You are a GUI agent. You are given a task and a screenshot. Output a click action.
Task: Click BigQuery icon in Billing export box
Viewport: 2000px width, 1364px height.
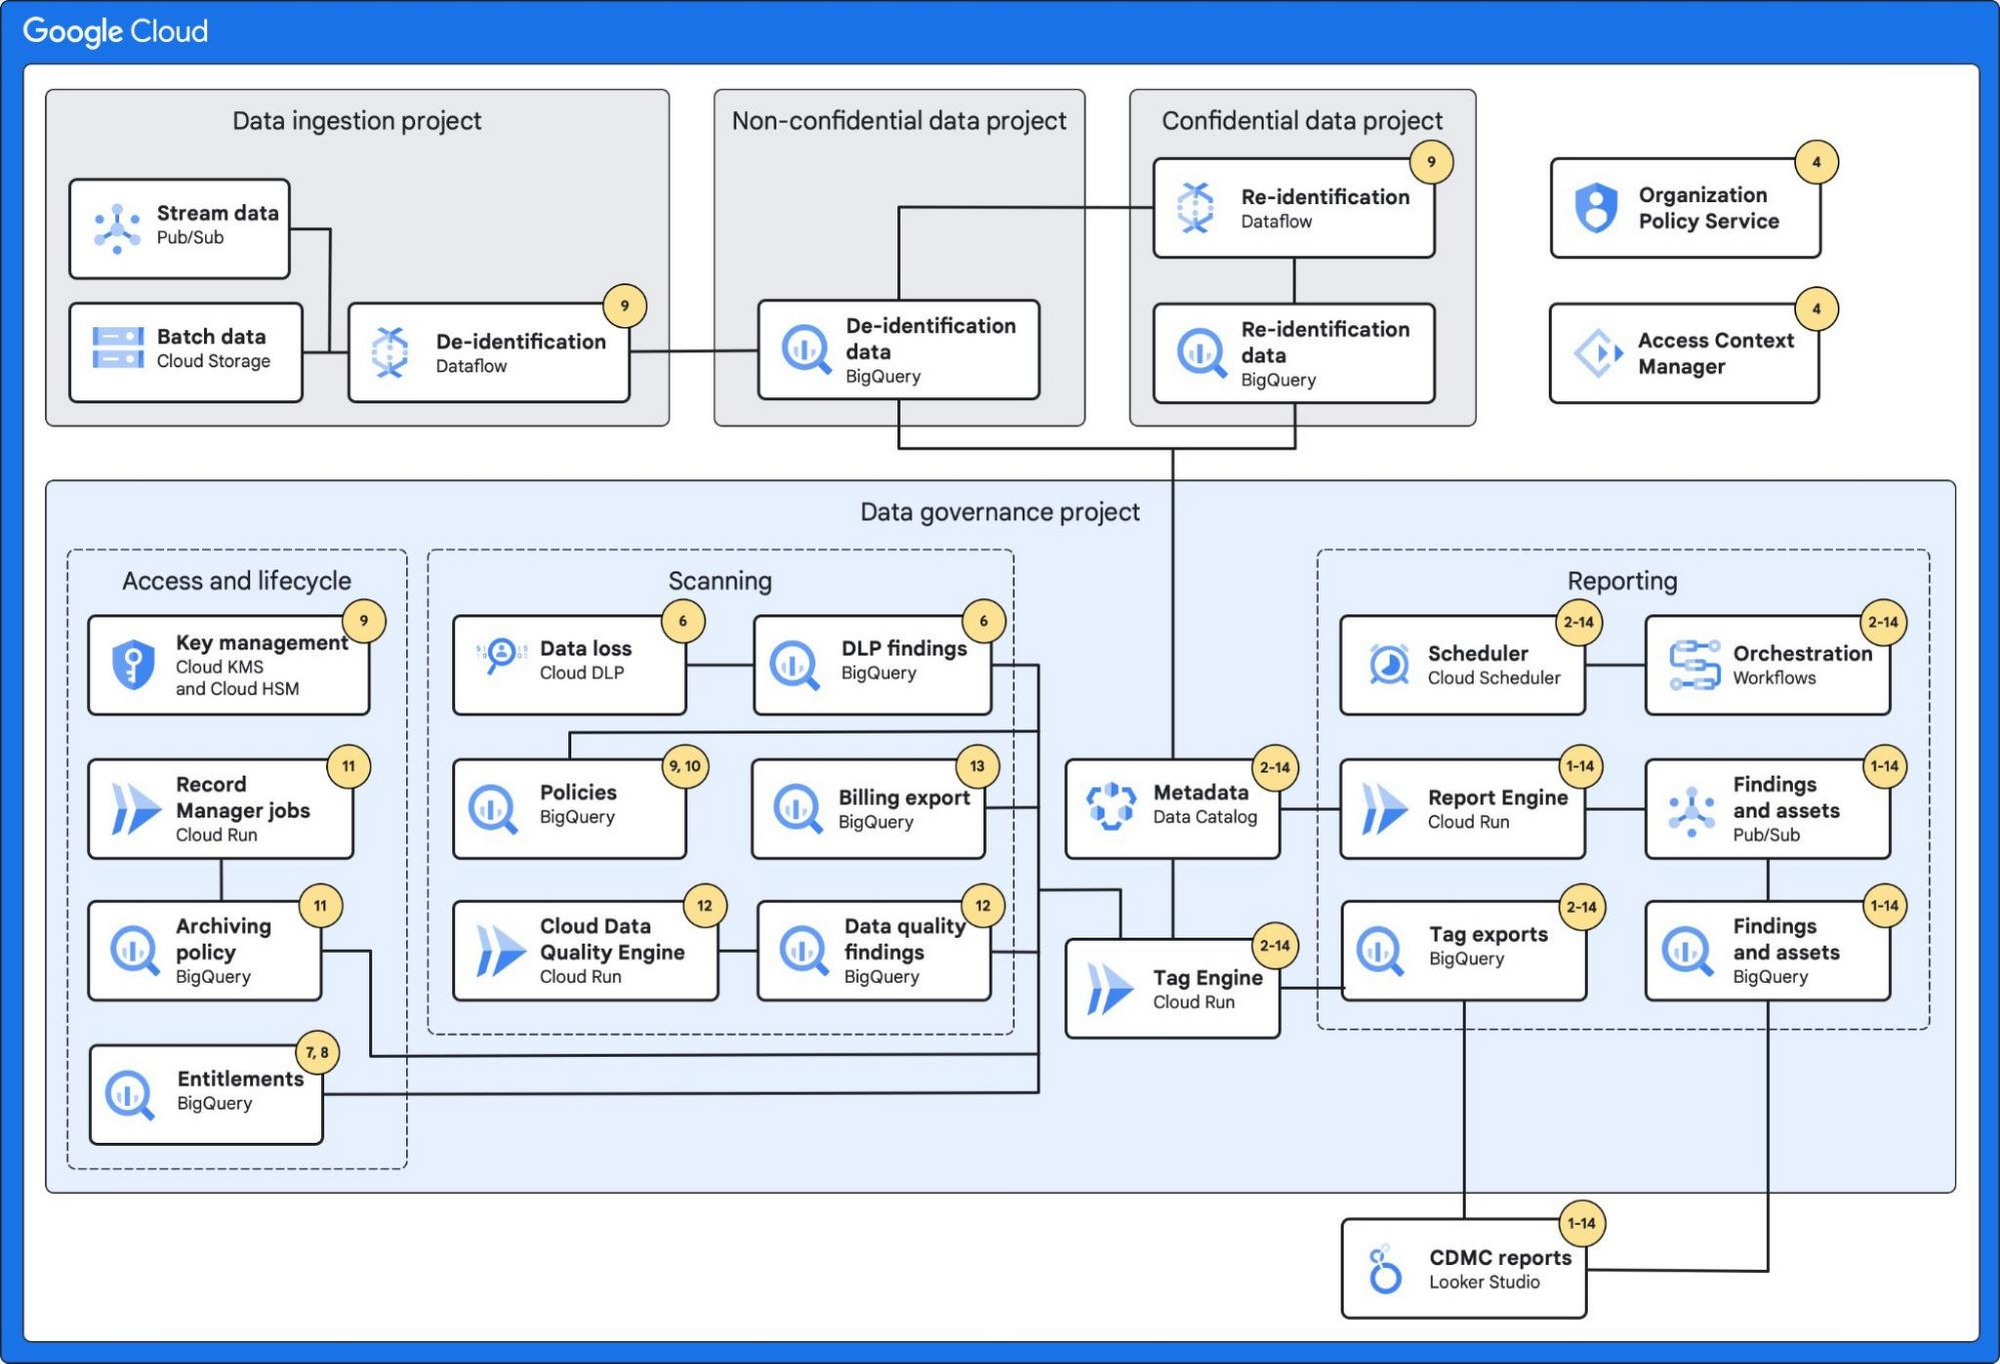pos(798,808)
